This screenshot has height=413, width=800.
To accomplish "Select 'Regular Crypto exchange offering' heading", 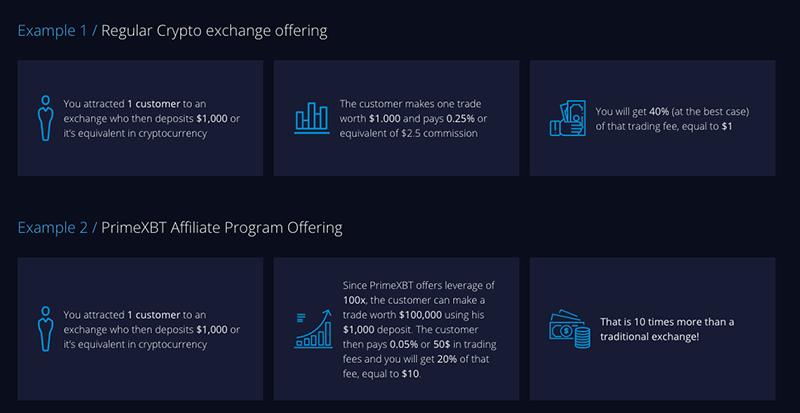I will [214, 31].
